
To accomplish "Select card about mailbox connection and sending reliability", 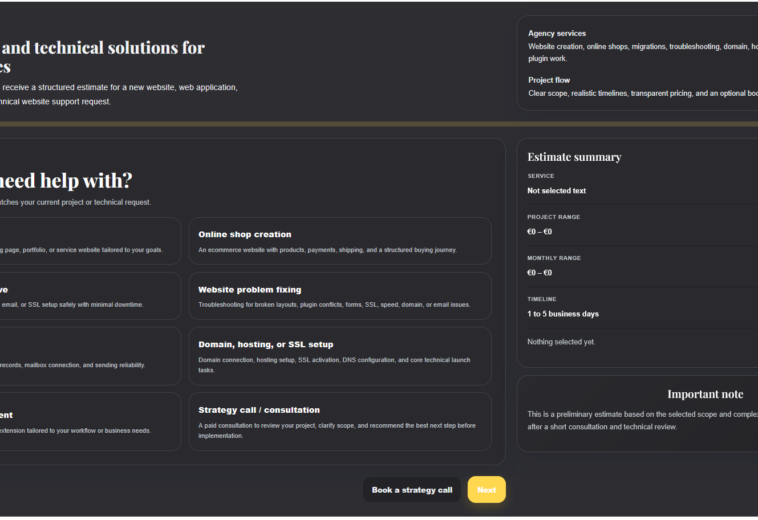I will pyautogui.click(x=90, y=356).
